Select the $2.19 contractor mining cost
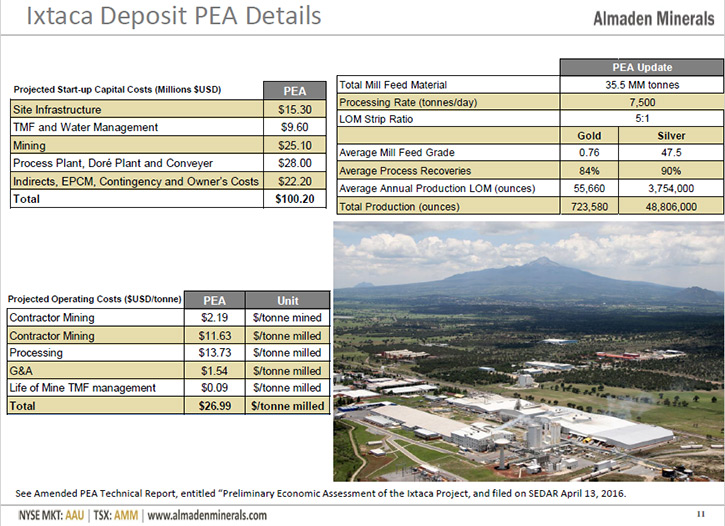The width and height of the screenshot is (725, 526). (x=215, y=318)
